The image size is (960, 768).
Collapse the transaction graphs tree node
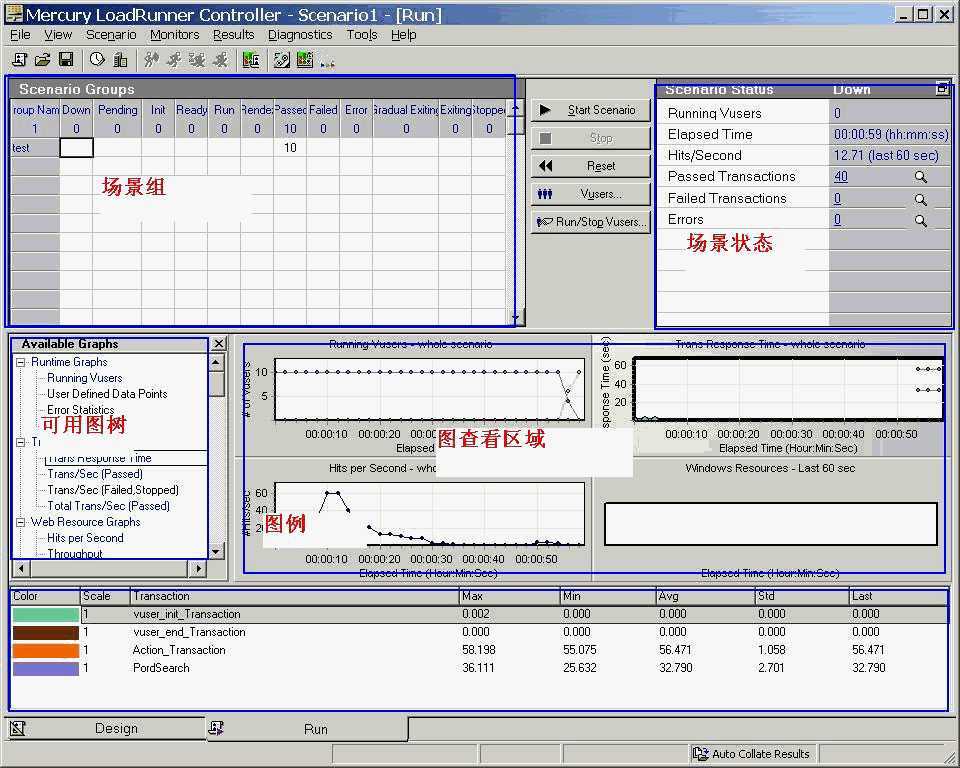pyautogui.click(x=20, y=442)
